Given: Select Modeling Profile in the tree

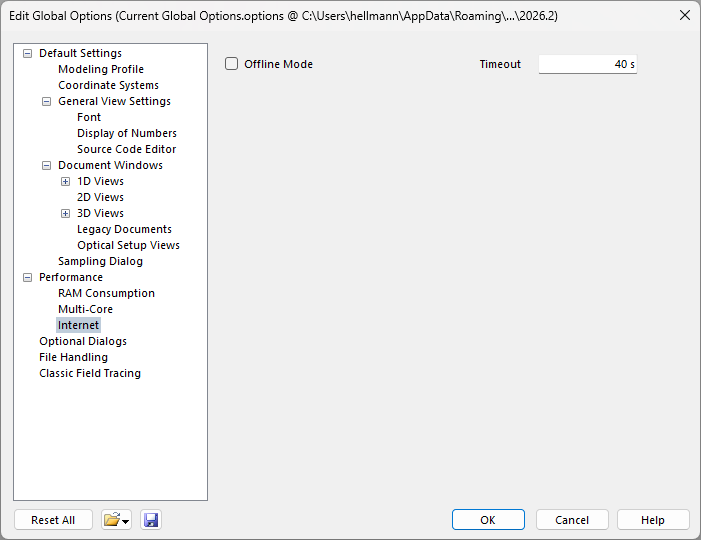Looking at the screenshot, I should pos(101,69).
